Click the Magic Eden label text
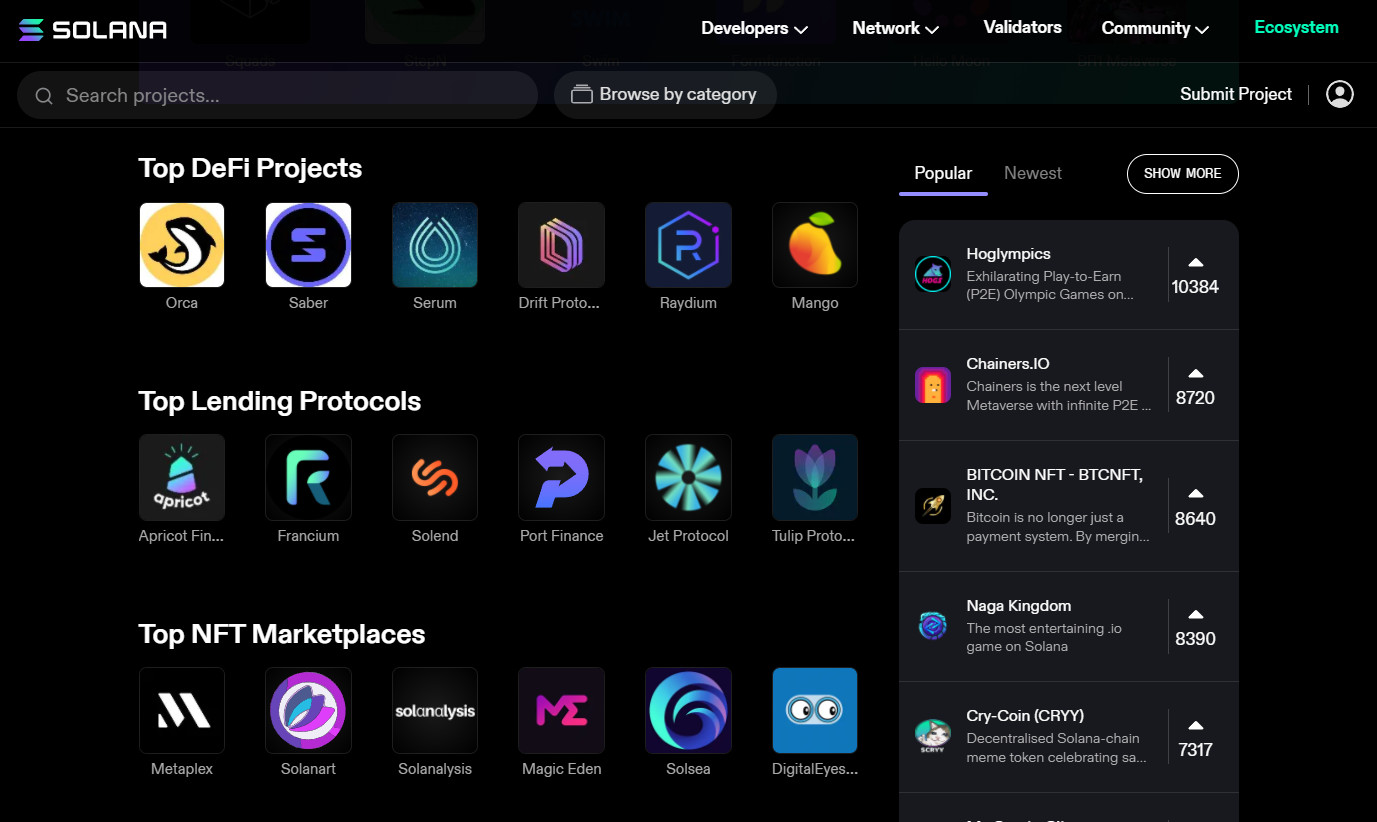The image size is (1377, 822). (x=561, y=769)
